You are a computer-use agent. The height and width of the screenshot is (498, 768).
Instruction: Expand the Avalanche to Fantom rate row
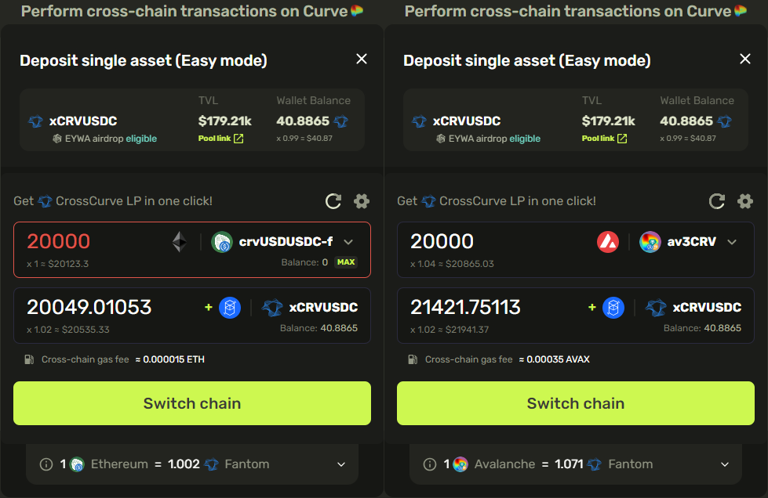725,464
